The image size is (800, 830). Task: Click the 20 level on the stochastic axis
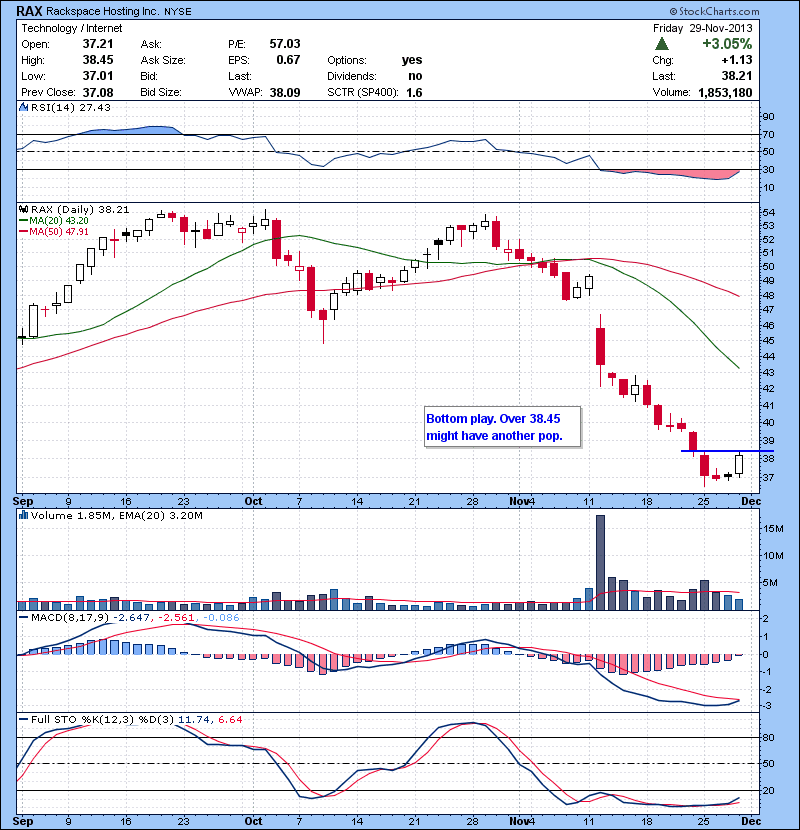pos(768,790)
